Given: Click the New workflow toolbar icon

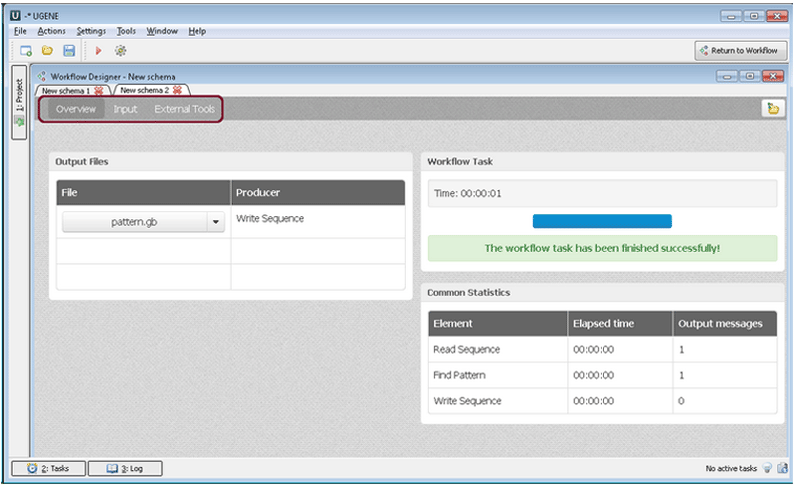Looking at the screenshot, I should coord(25,51).
